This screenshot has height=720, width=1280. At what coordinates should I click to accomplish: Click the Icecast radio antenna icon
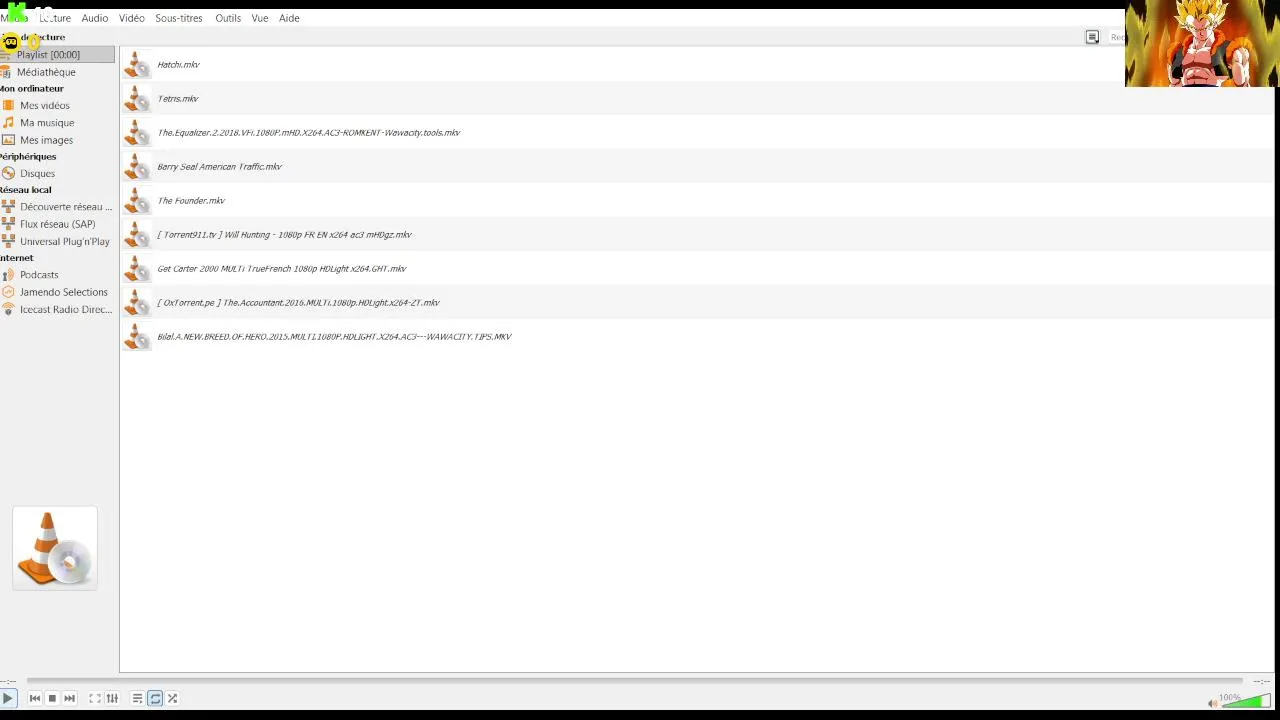pos(8,309)
